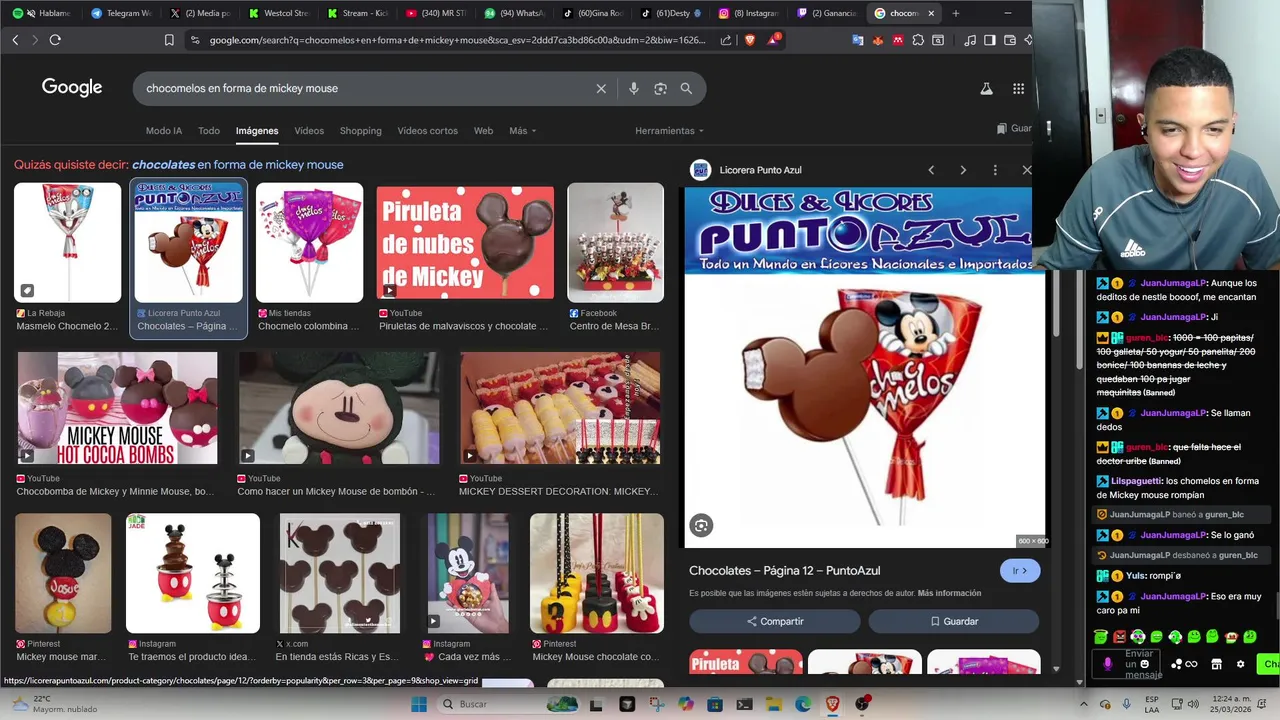Click the magnifying glass search button

pos(686,88)
